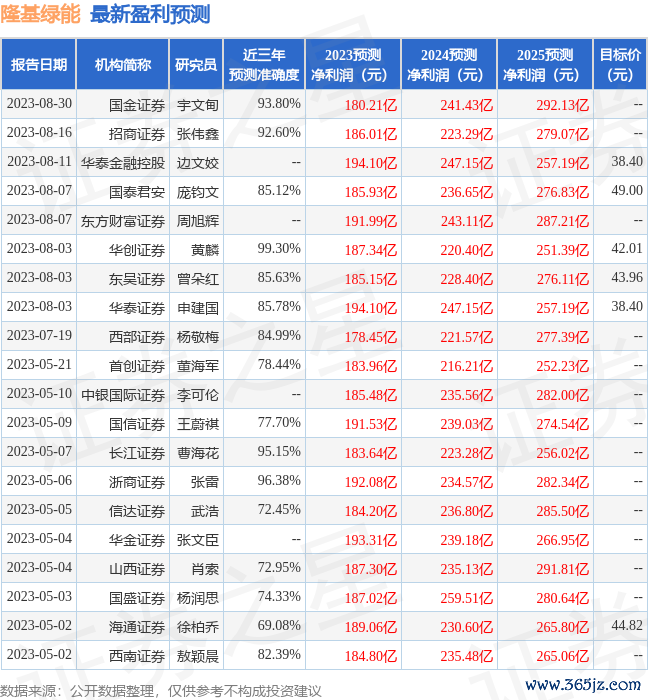Click the date 2023-08-16
The height and width of the screenshot is (700, 648).
click(39, 133)
